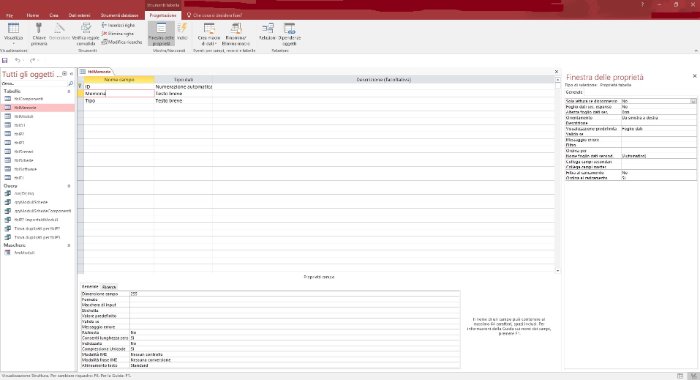700x380 pixels.
Task: Switch to the Home ribbon tab
Action: pyautogui.click(x=33, y=15)
